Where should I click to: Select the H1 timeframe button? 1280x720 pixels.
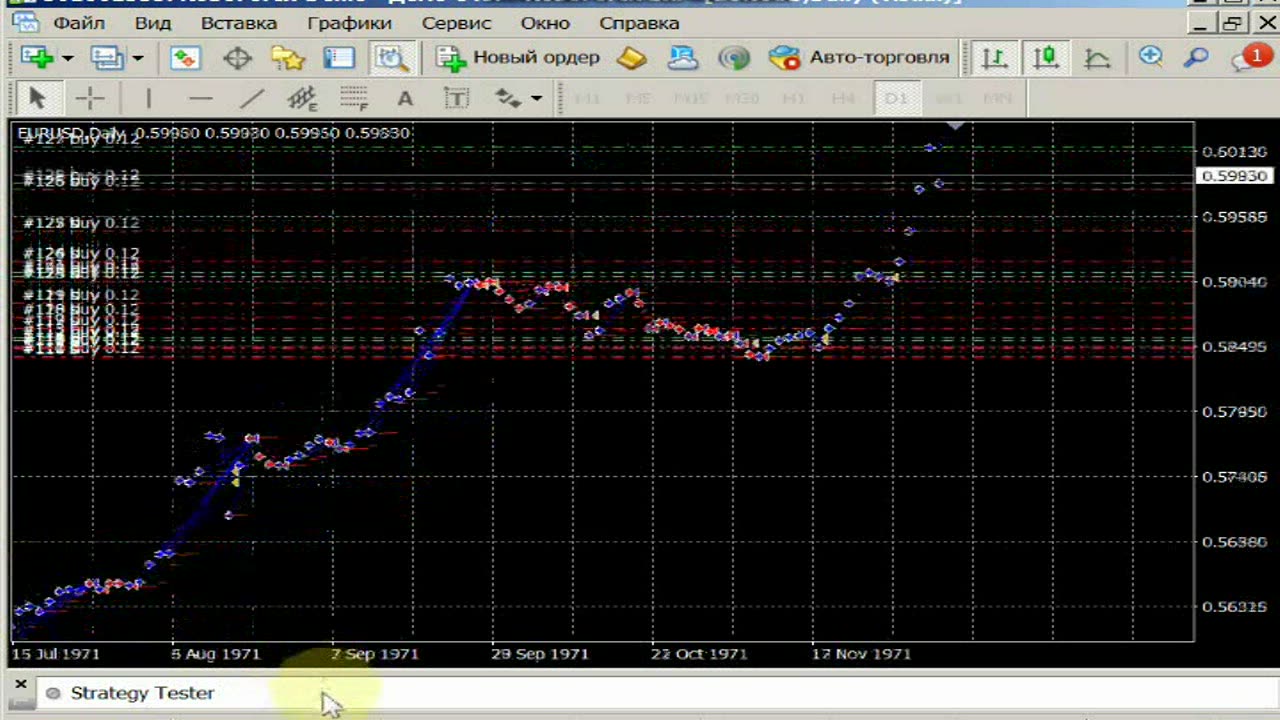793,98
